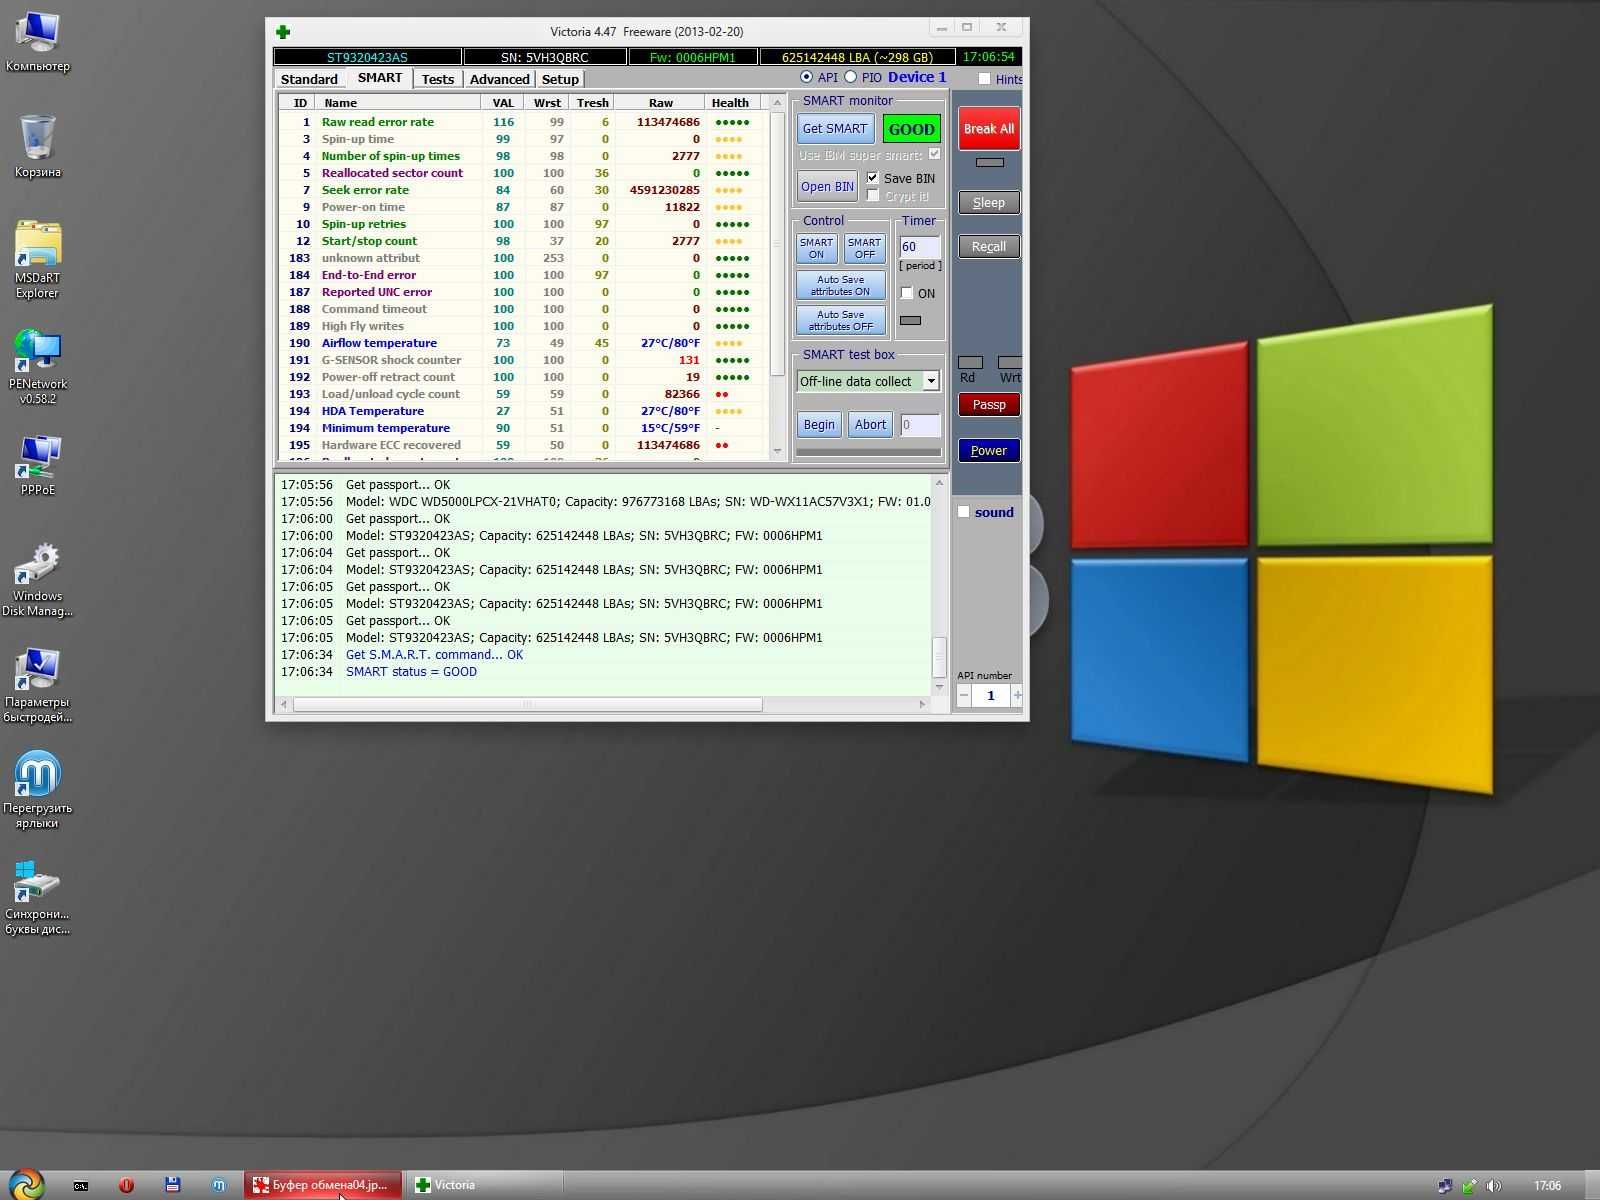The height and width of the screenshot is (1200, 1600).
Task: Click the Raw column header
Action: tap(660, 102)
